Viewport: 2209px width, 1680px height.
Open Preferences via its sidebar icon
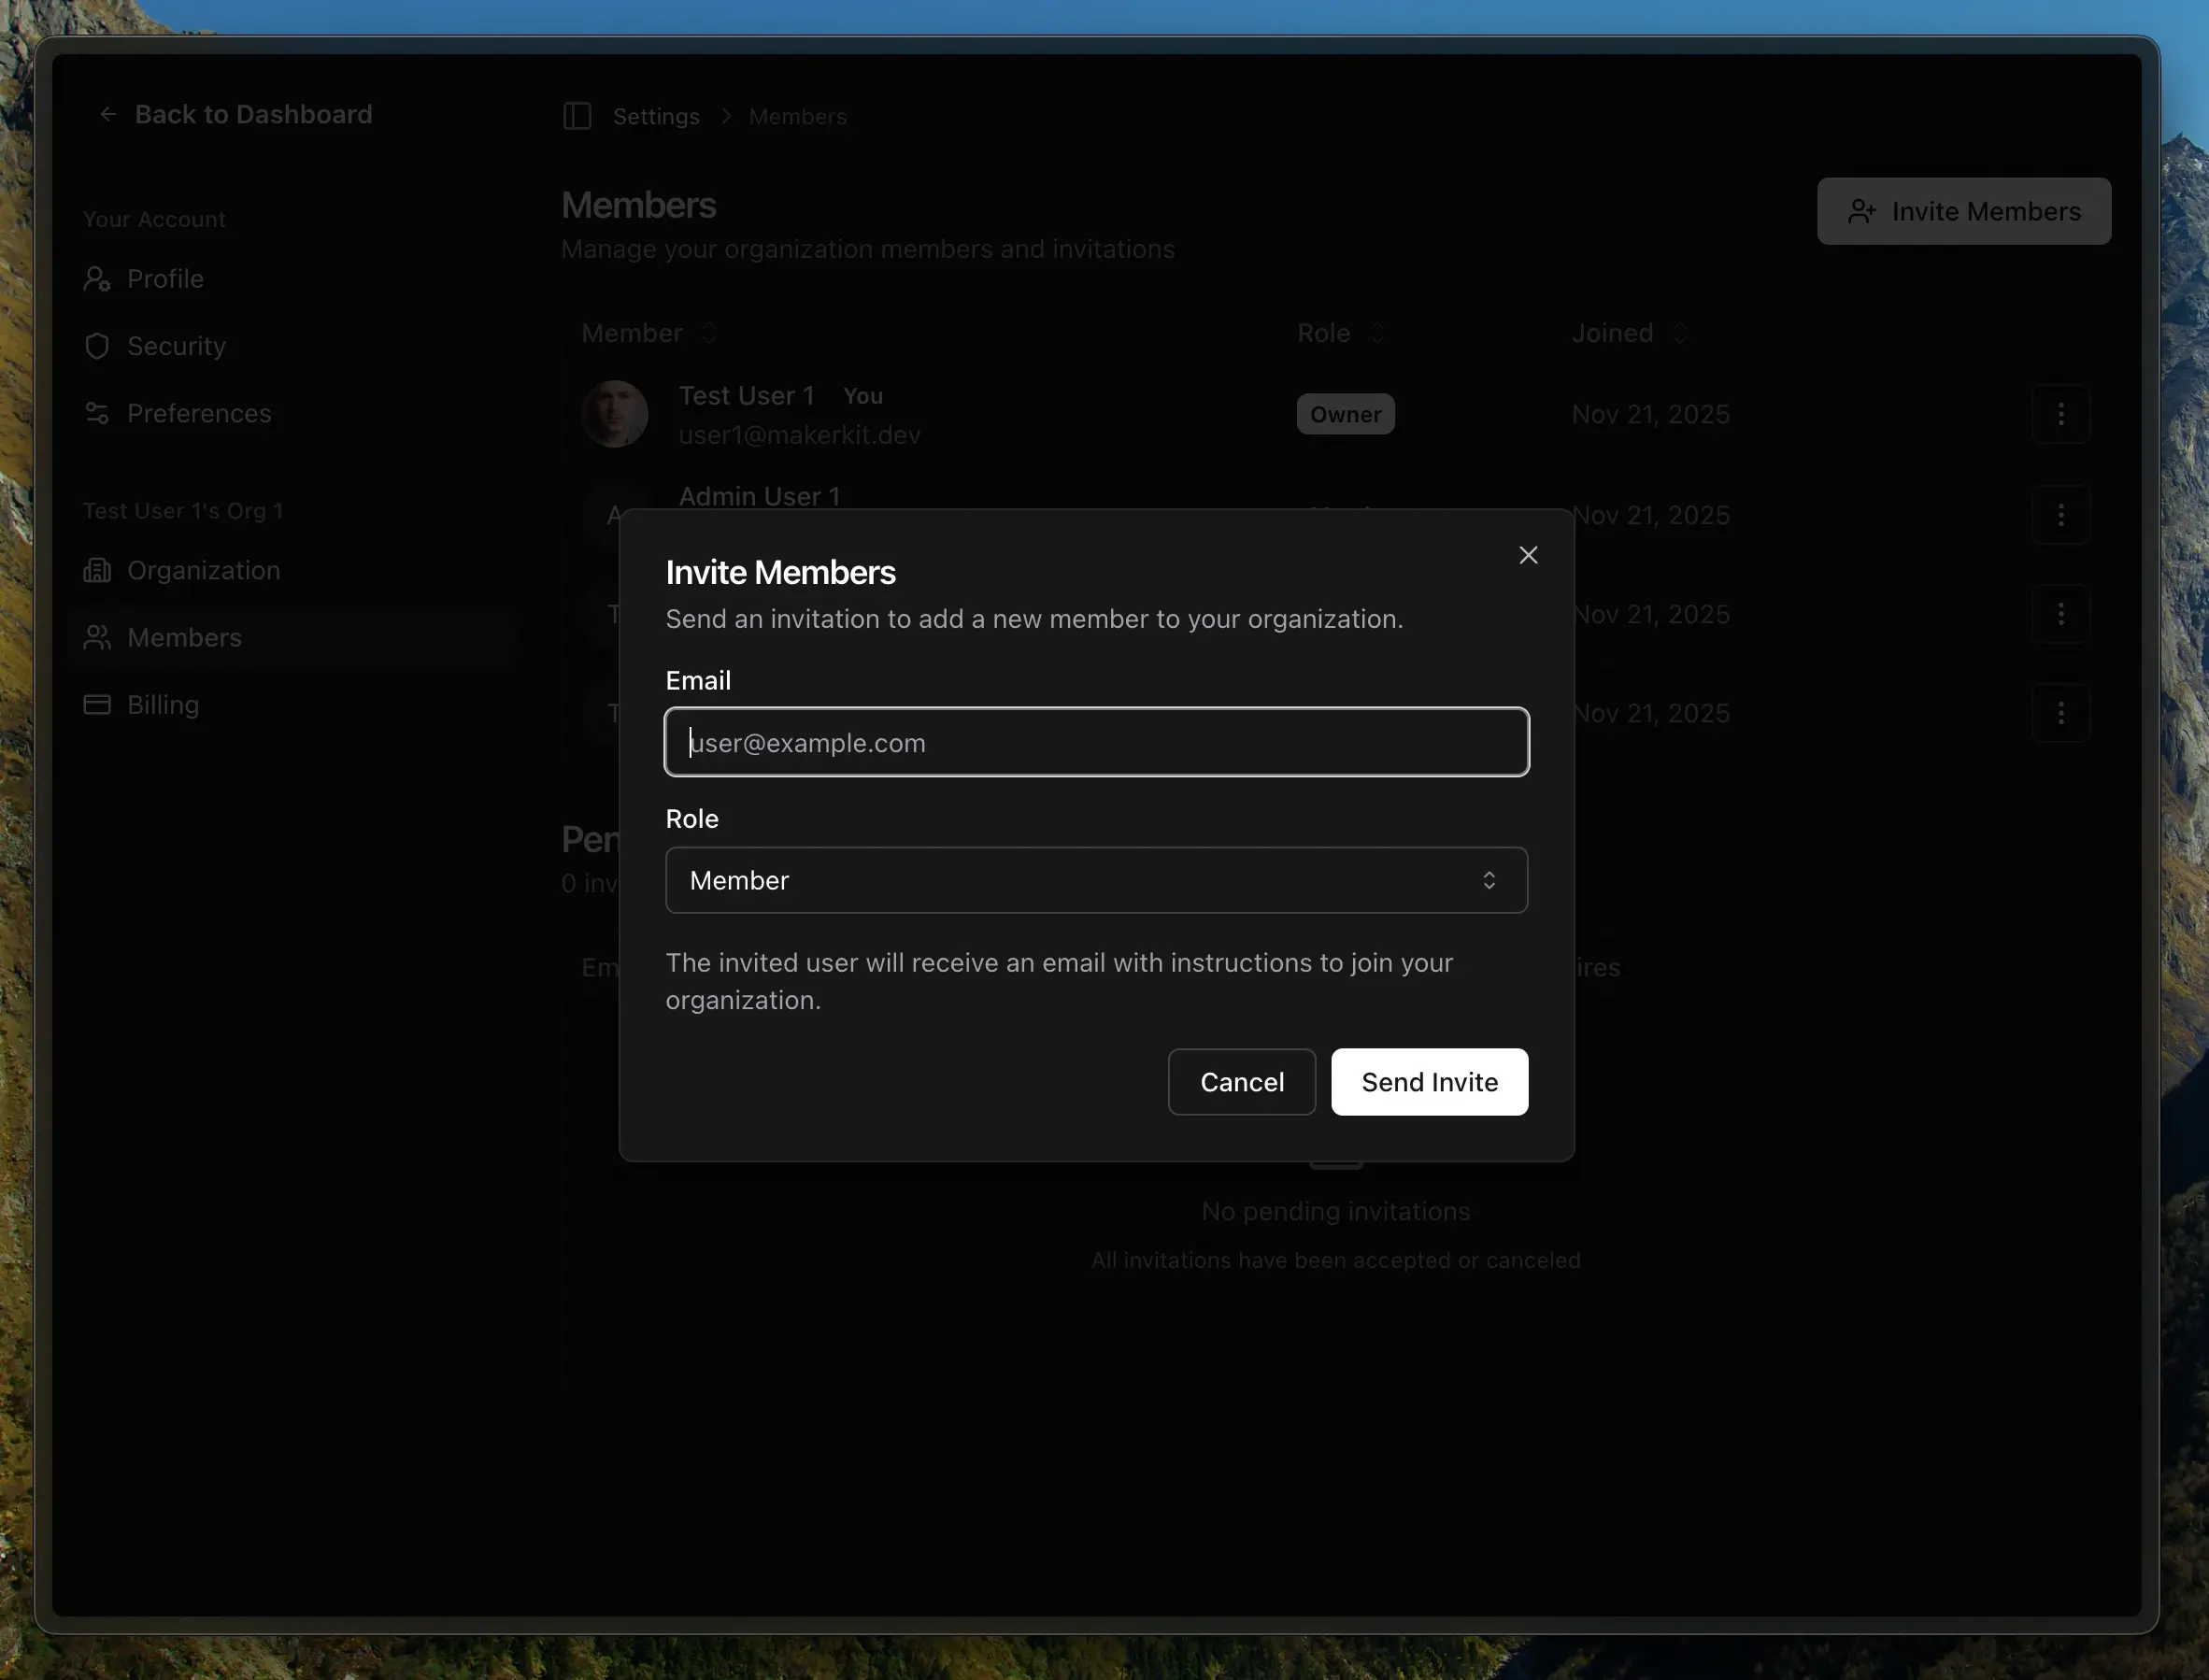(97, 413)
